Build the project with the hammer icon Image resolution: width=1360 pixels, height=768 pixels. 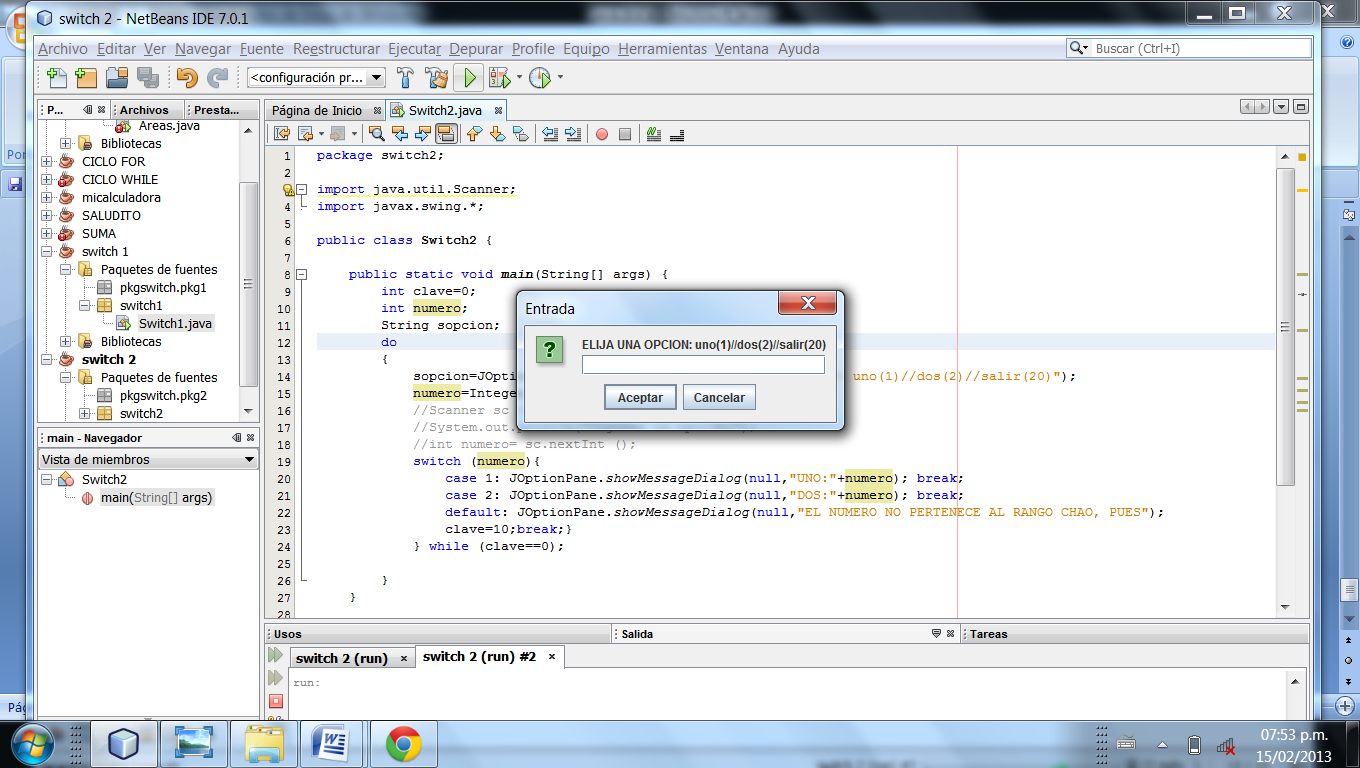(404, 76)
